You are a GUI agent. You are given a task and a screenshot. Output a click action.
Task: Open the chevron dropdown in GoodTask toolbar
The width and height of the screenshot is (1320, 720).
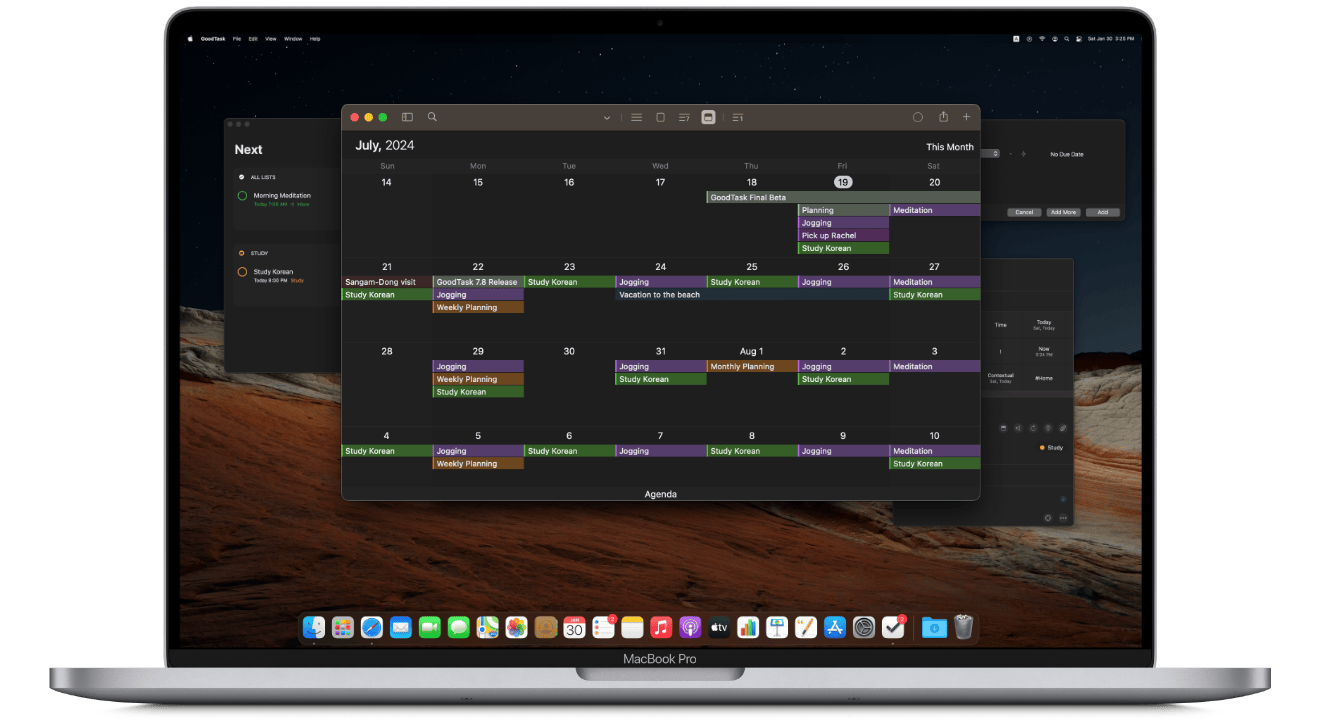click(606, 118)
